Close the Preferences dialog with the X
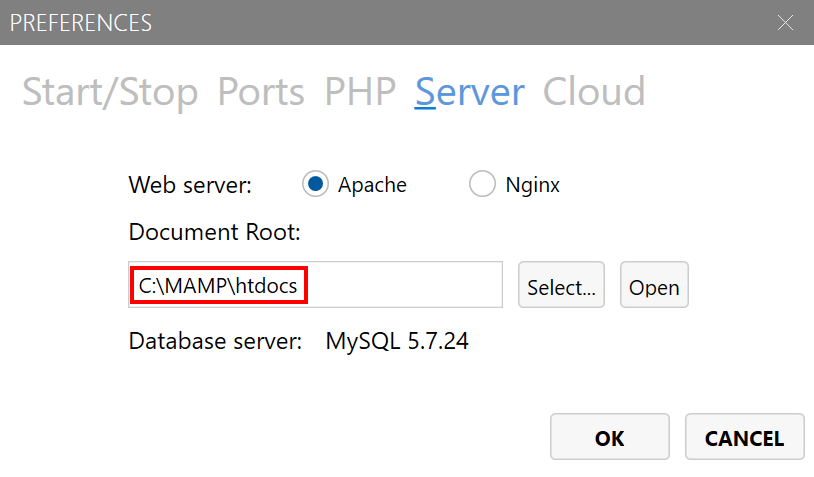 point(786,22)
